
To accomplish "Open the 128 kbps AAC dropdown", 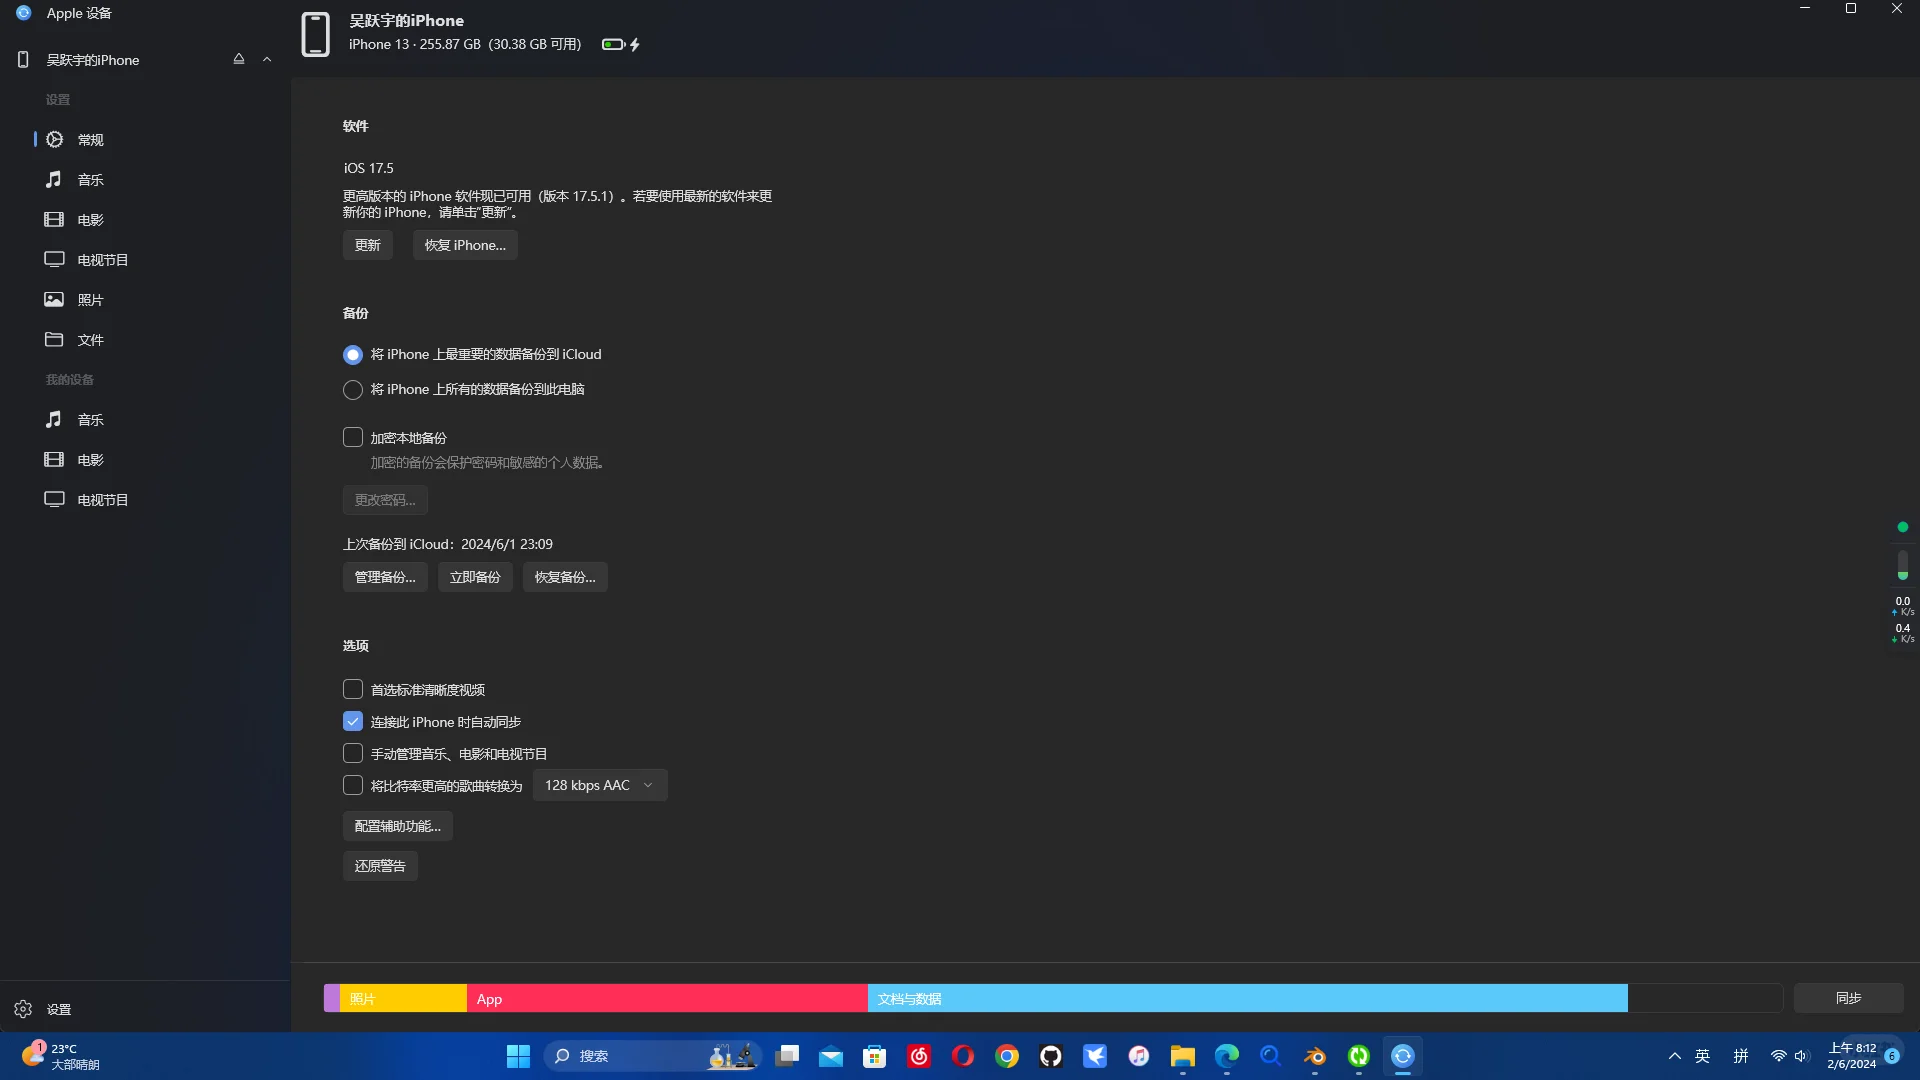I will coord(599,785).
